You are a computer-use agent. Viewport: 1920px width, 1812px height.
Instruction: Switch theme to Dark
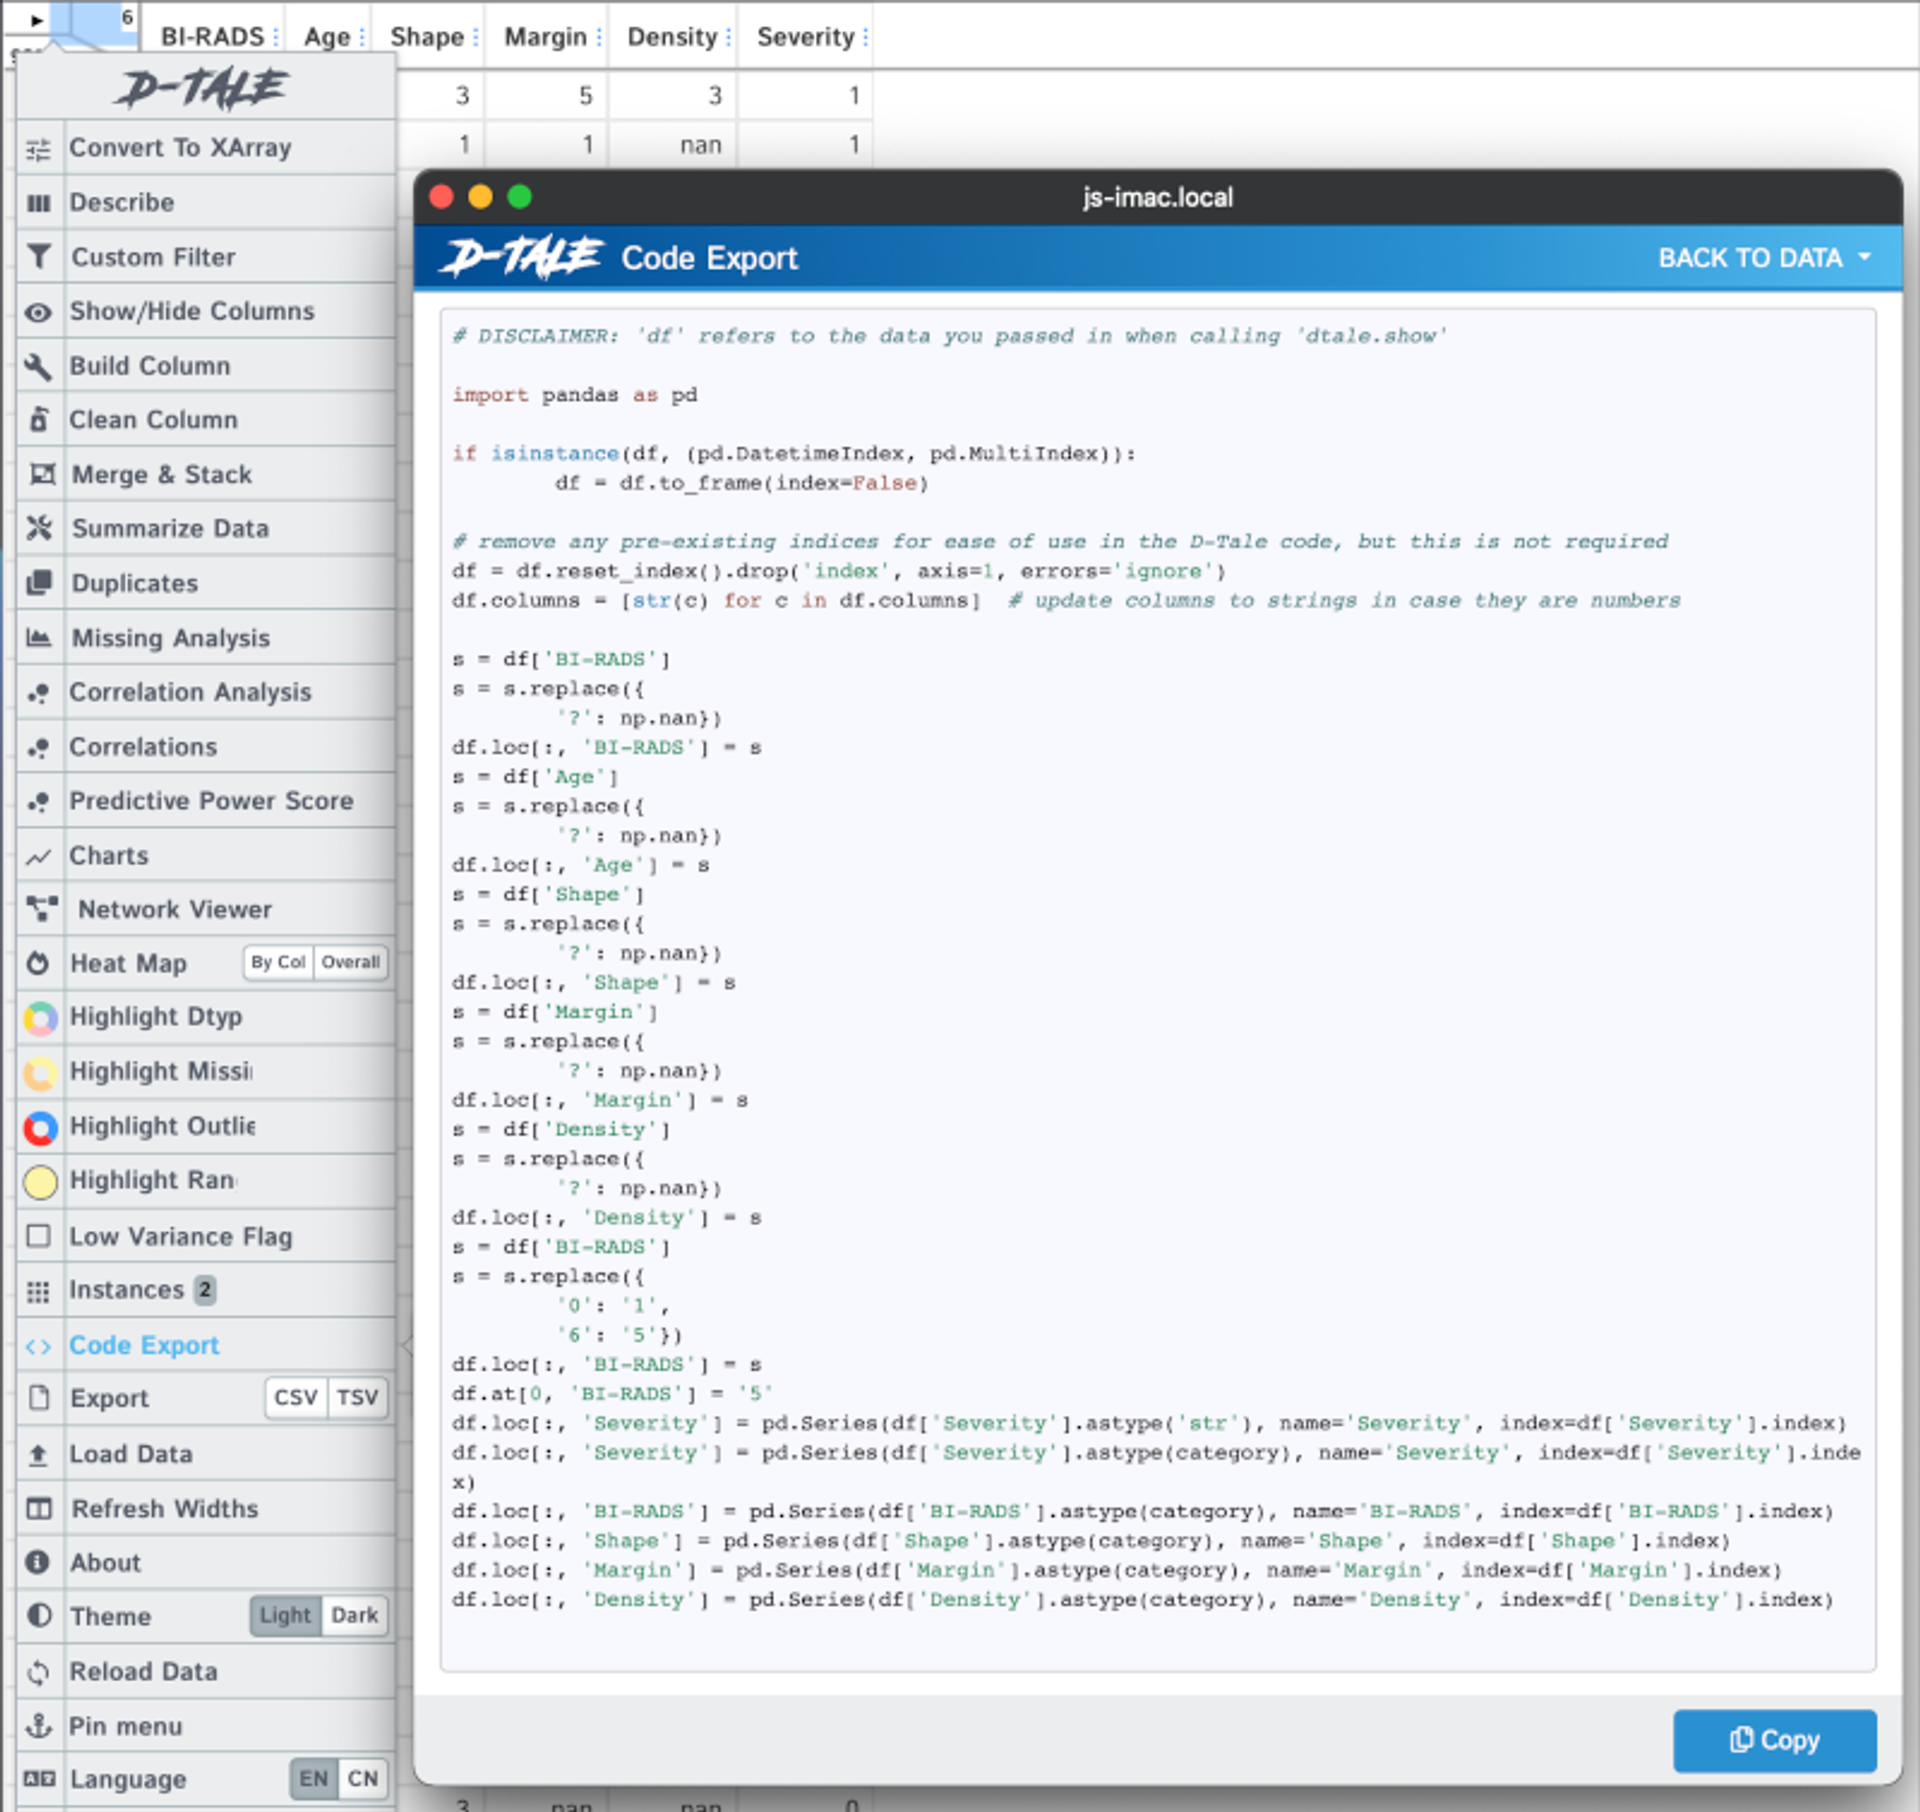(x=354, y=1616)
